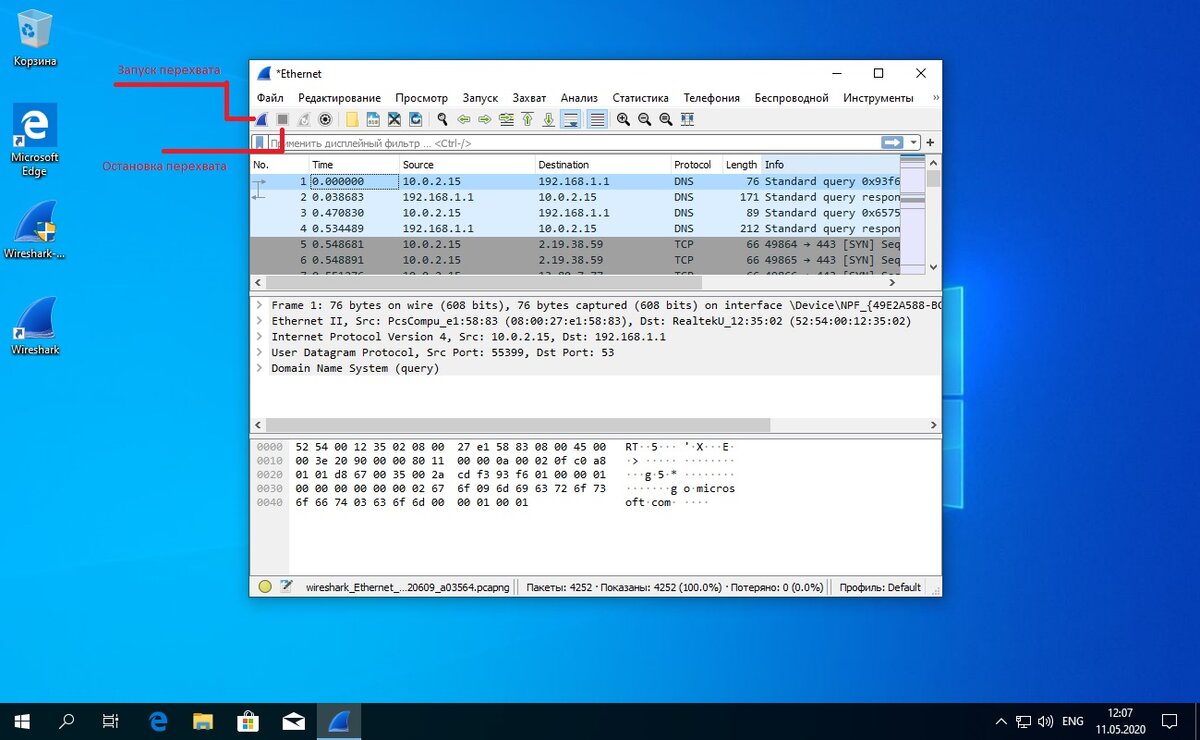Toggle auto-scroll during live capture
The height and width of the screenshot is (740, 1200).
pos(571,120)
